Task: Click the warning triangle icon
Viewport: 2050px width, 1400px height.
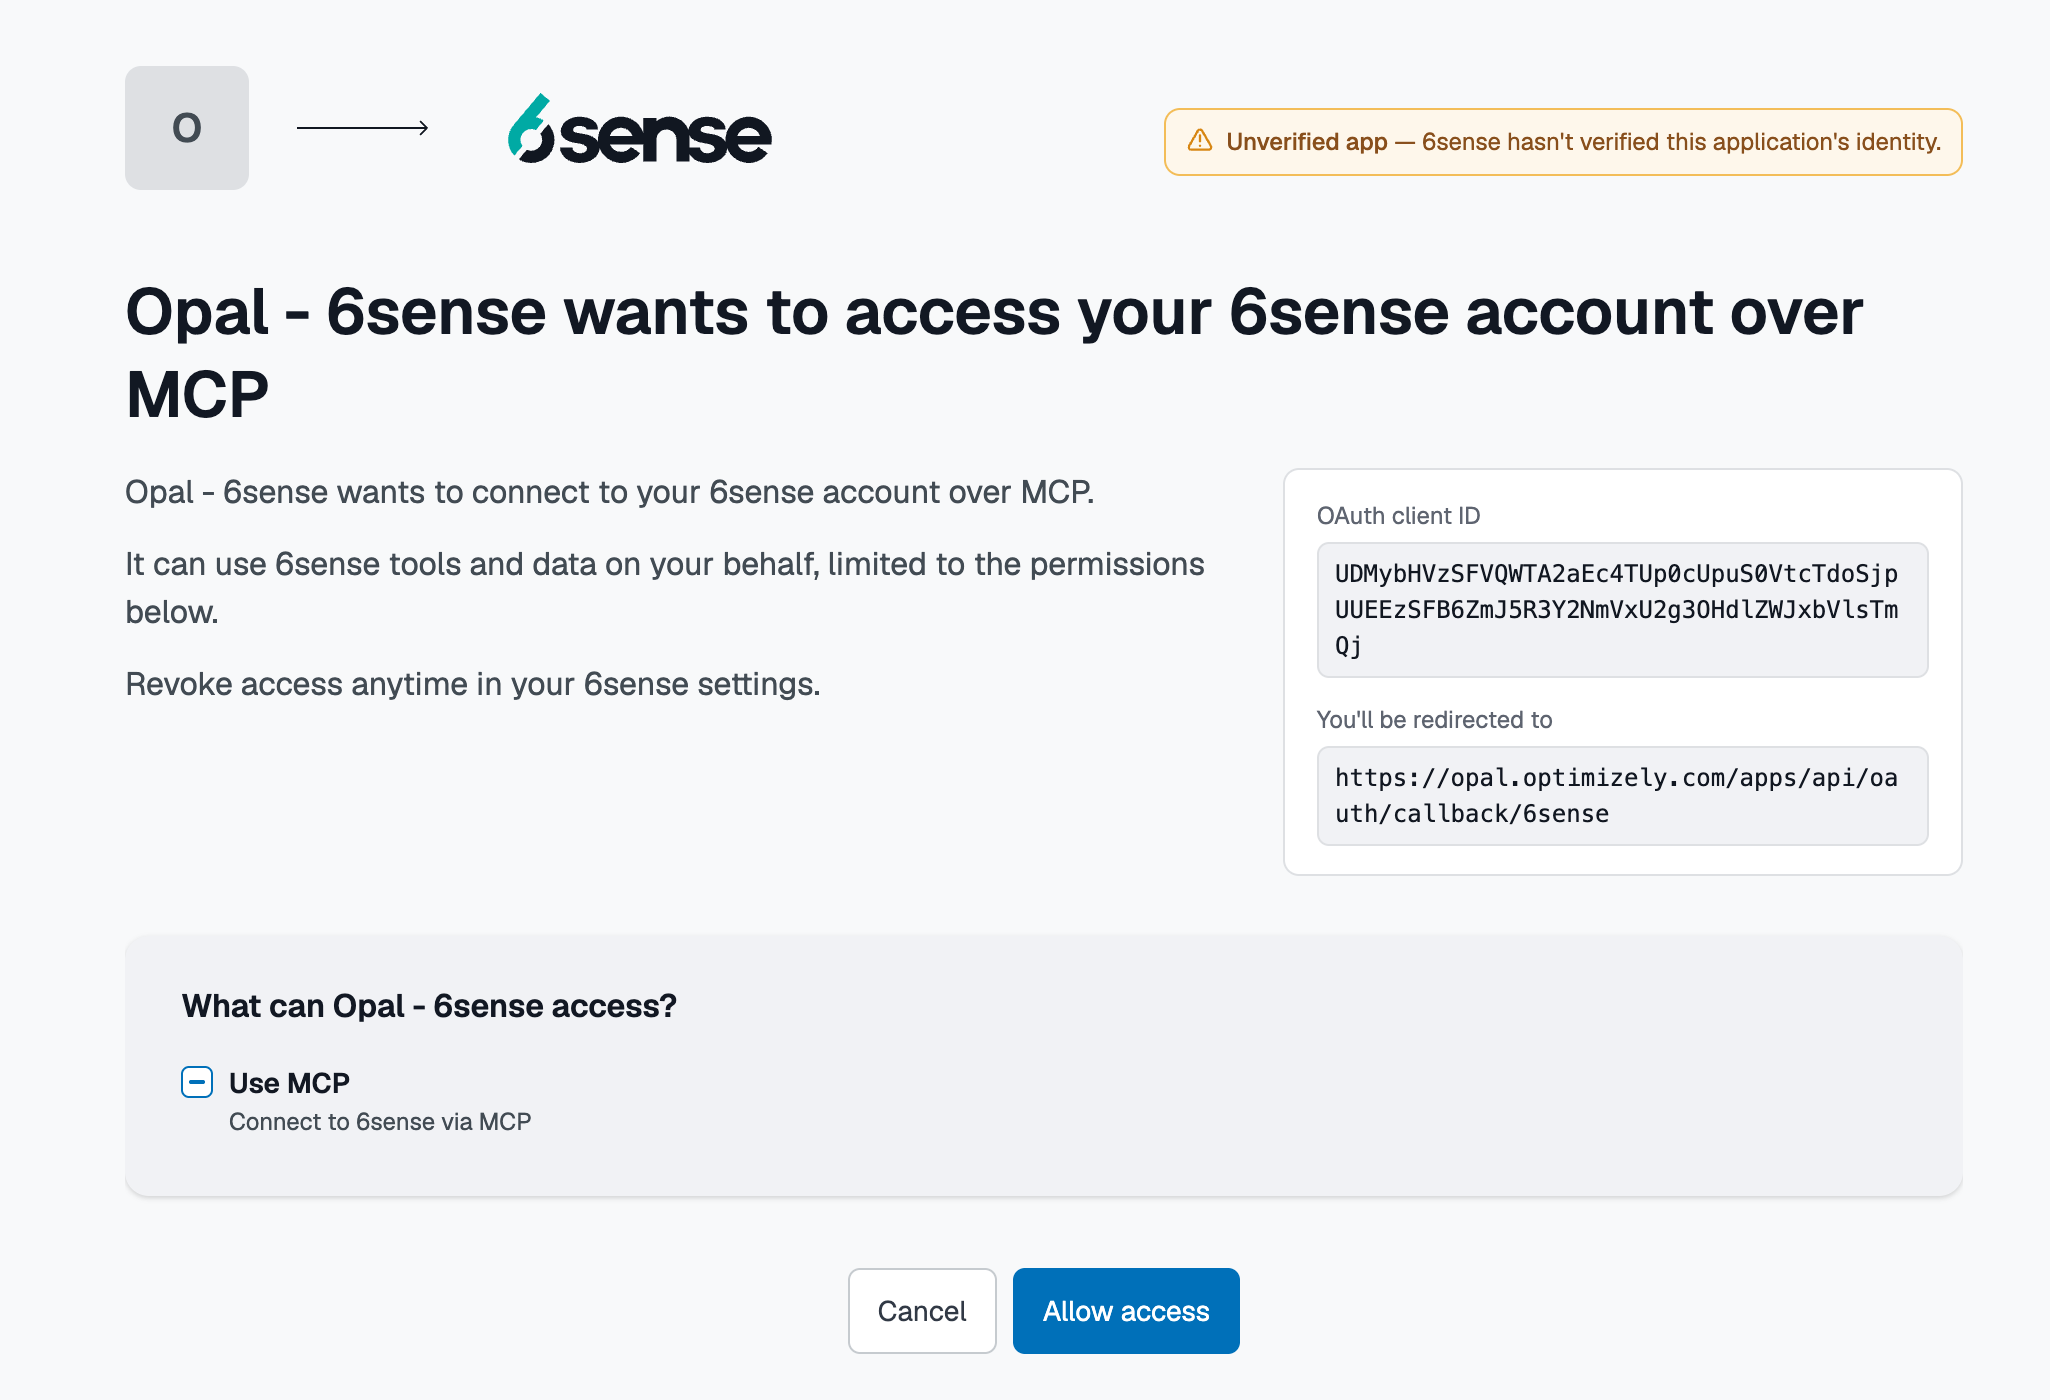Action: [x=1200, y=141]
